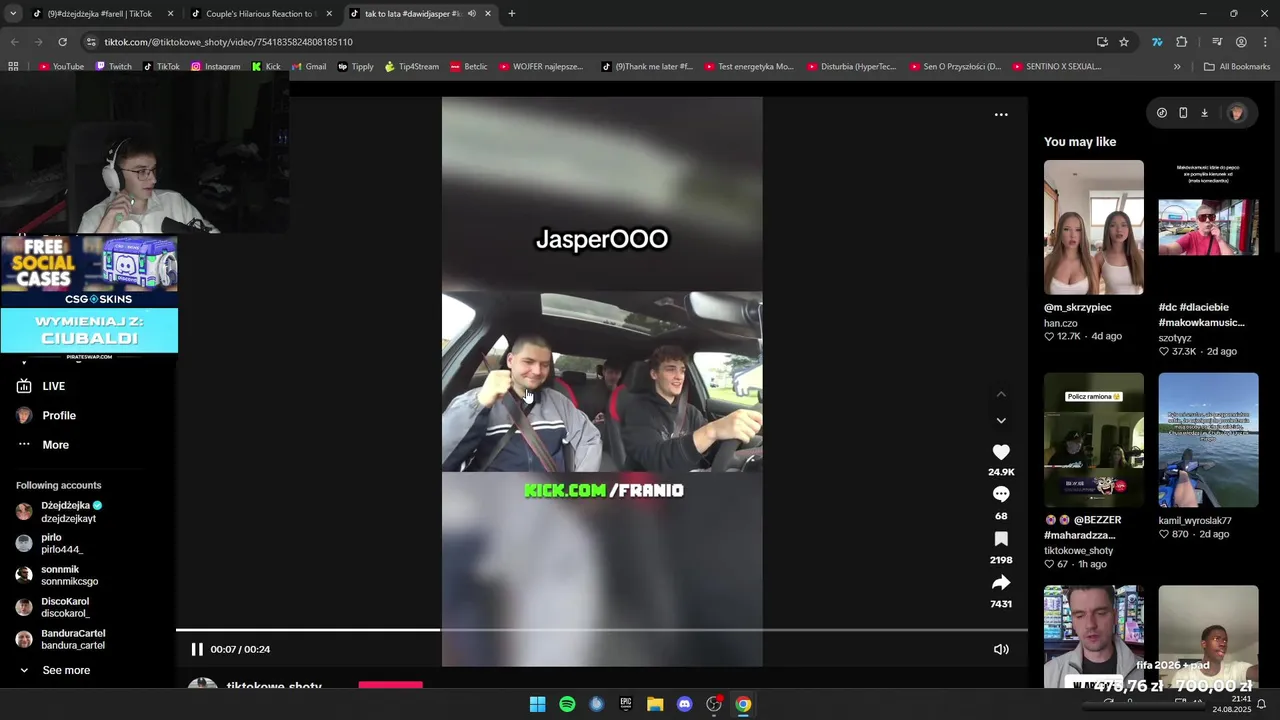Click the video progress bar
The image size is (1280, 720).
click(x=602, y=630)
